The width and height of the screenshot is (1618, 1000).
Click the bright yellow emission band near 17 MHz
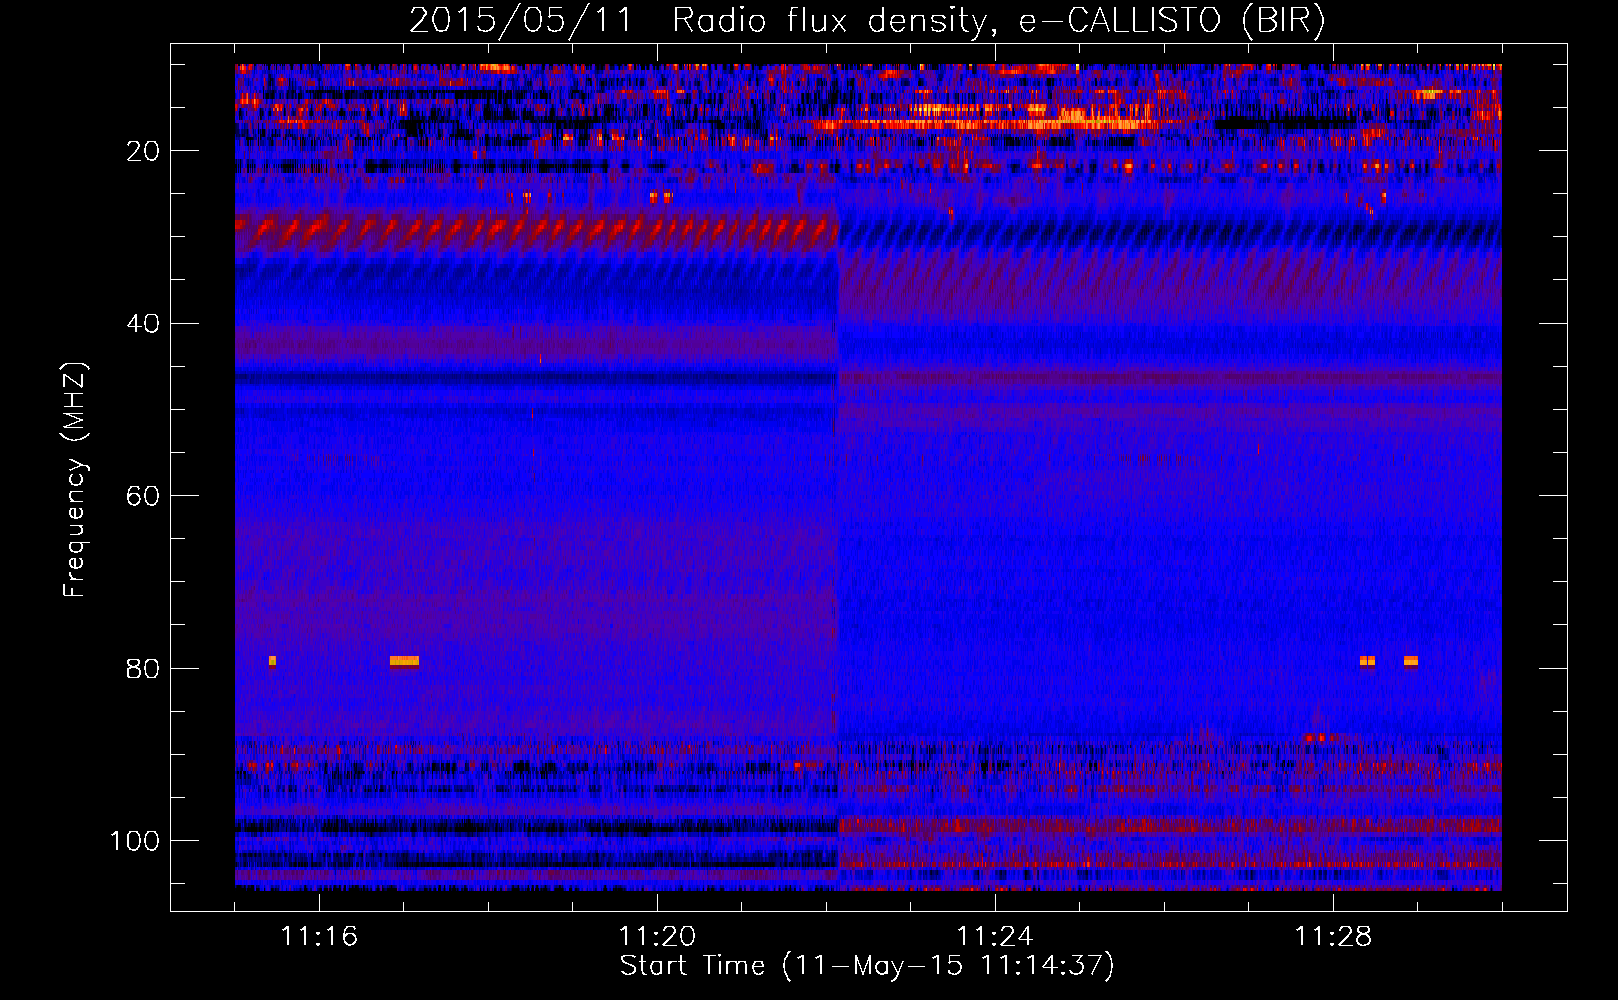985,124
